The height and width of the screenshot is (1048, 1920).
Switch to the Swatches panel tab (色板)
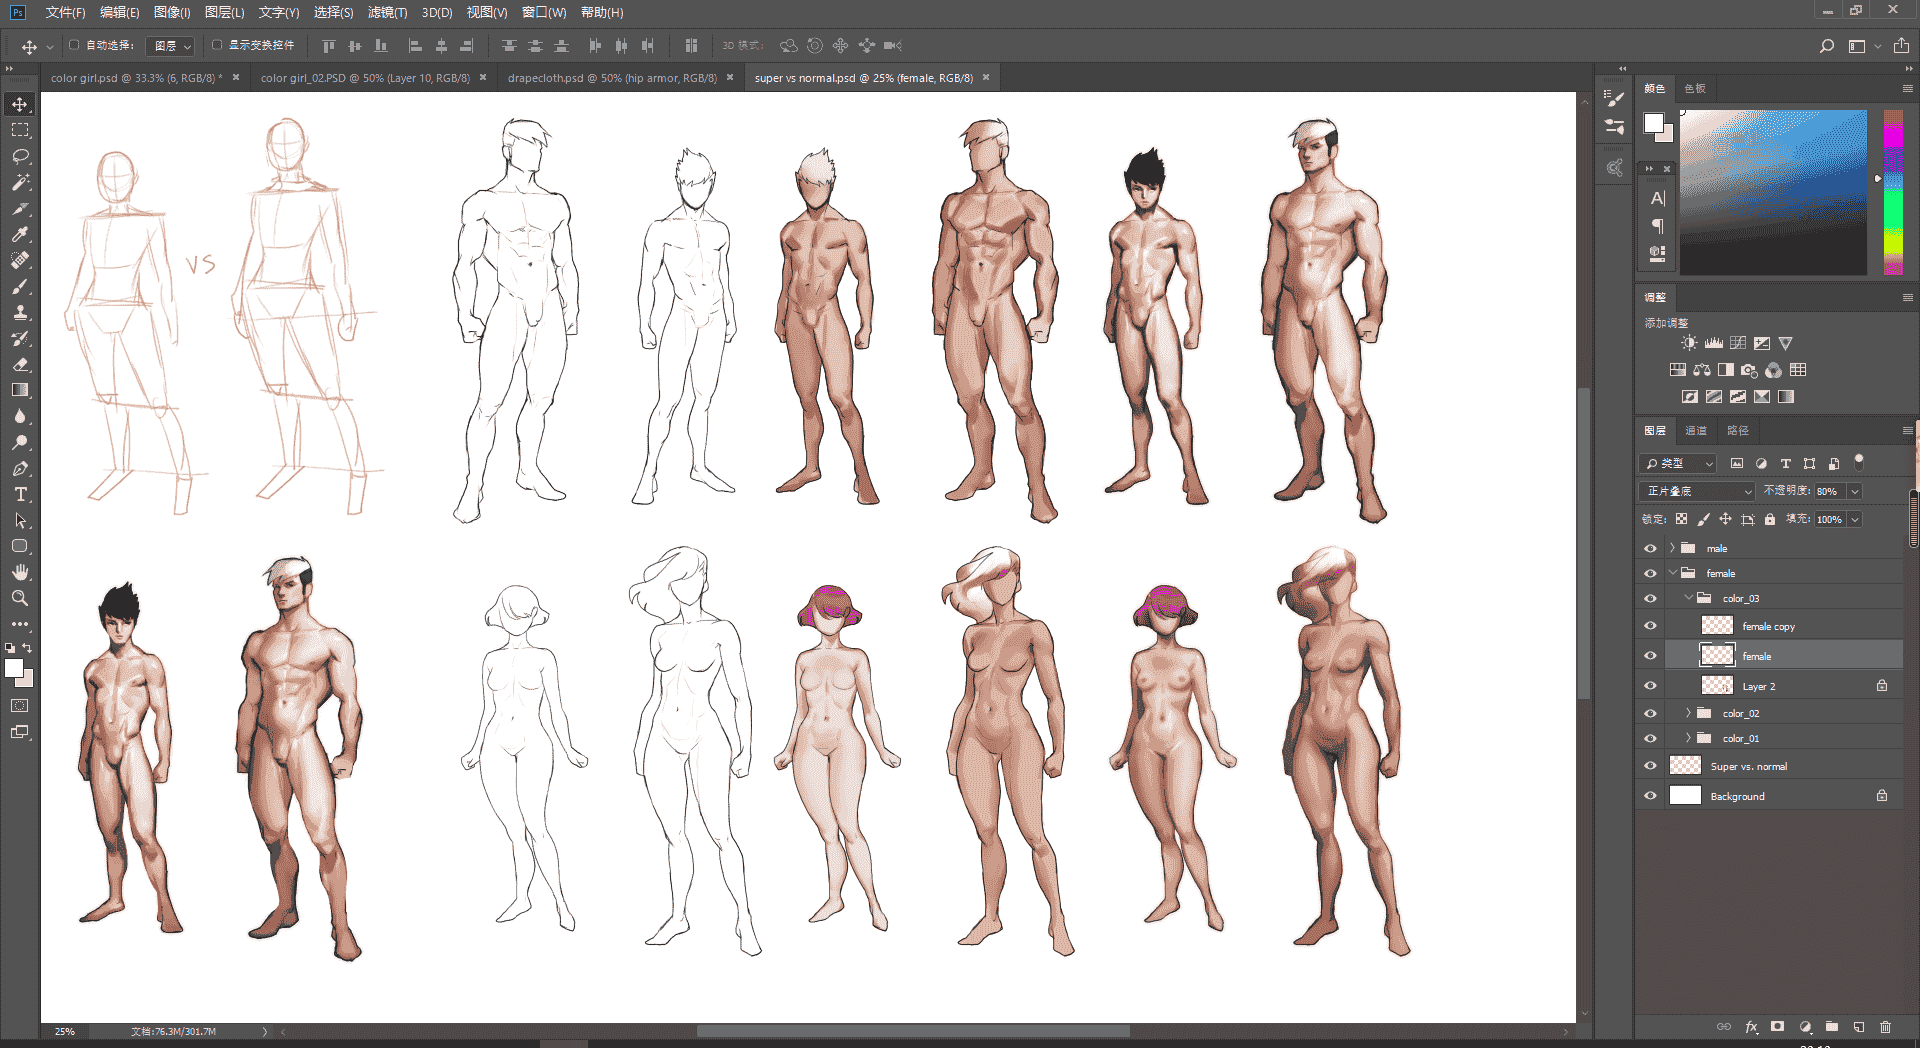coord(1695,89)
